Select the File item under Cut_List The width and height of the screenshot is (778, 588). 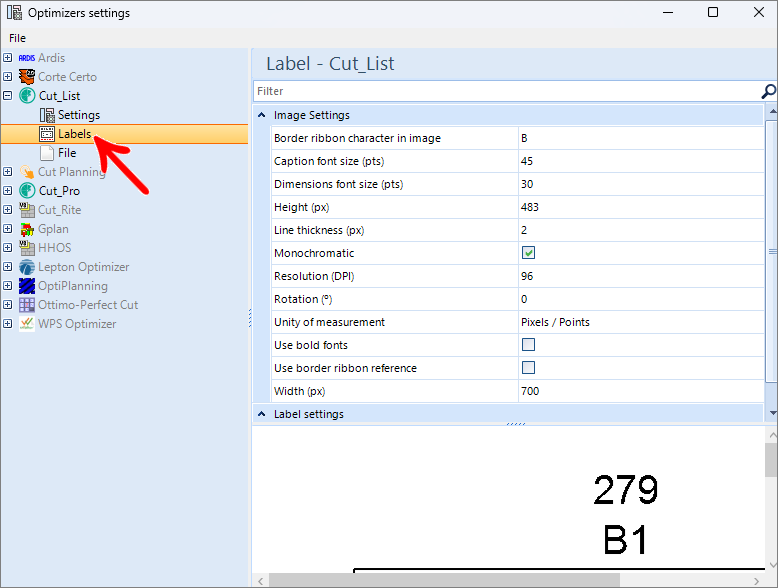(67, 153)
